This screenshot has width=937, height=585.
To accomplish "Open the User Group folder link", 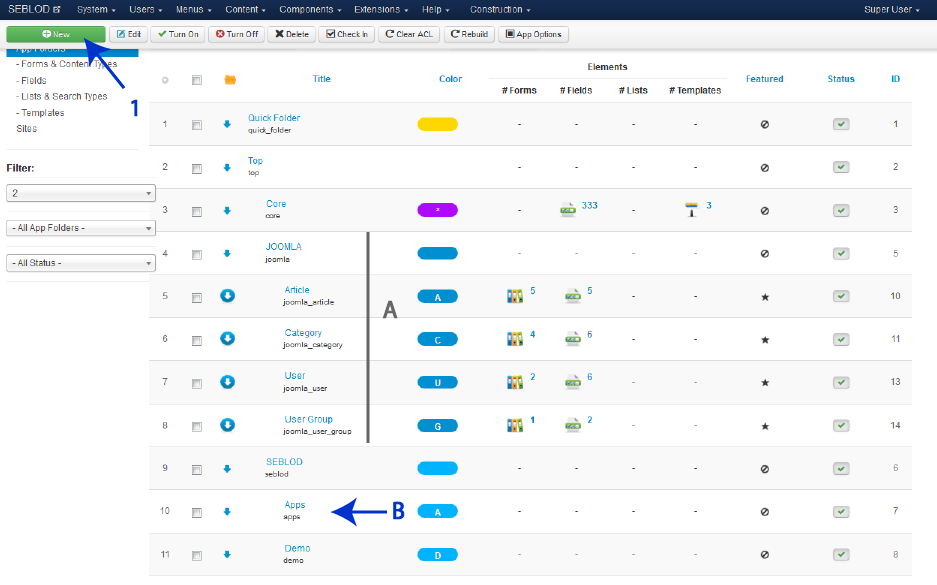I will coord(308,419).
